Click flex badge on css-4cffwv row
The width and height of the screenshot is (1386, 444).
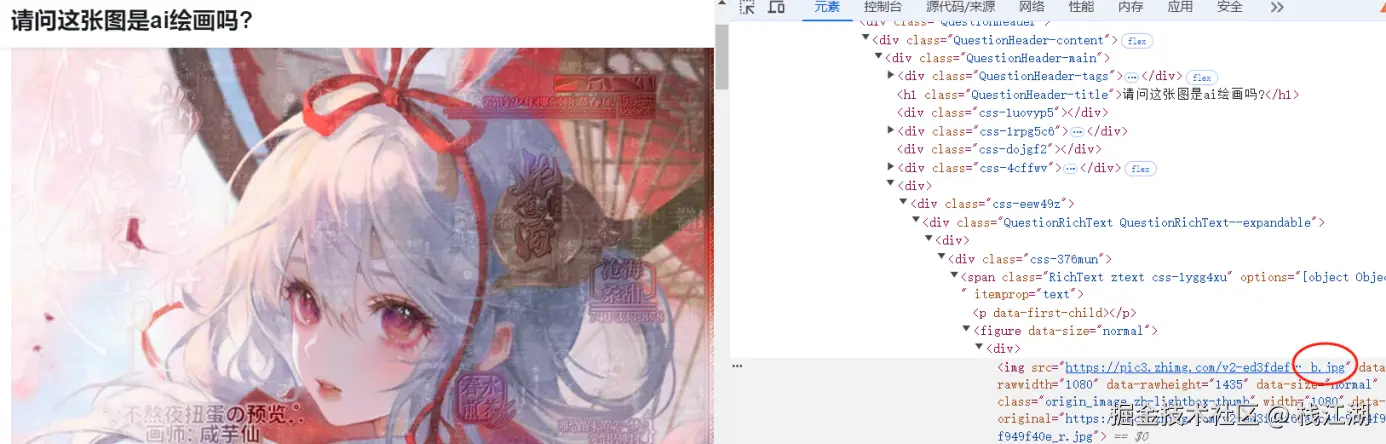(x=1141, y=169)
